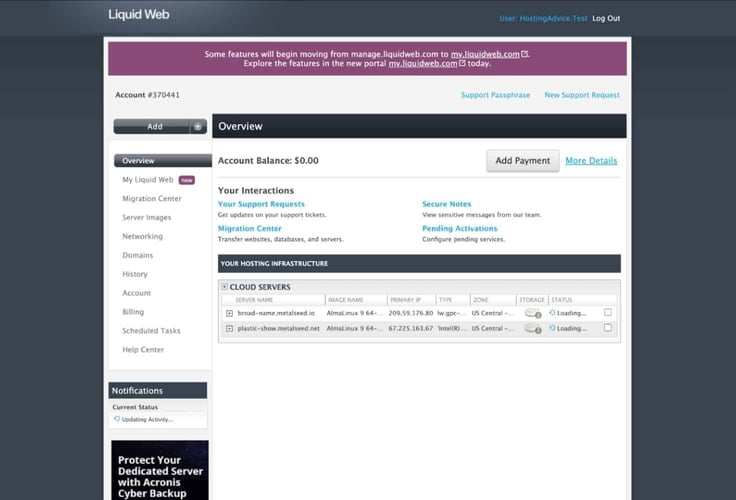The width and height of the screenshot is (736, 500).
Task: Open the Account sidebar item
Action: [x=137, y=293]
